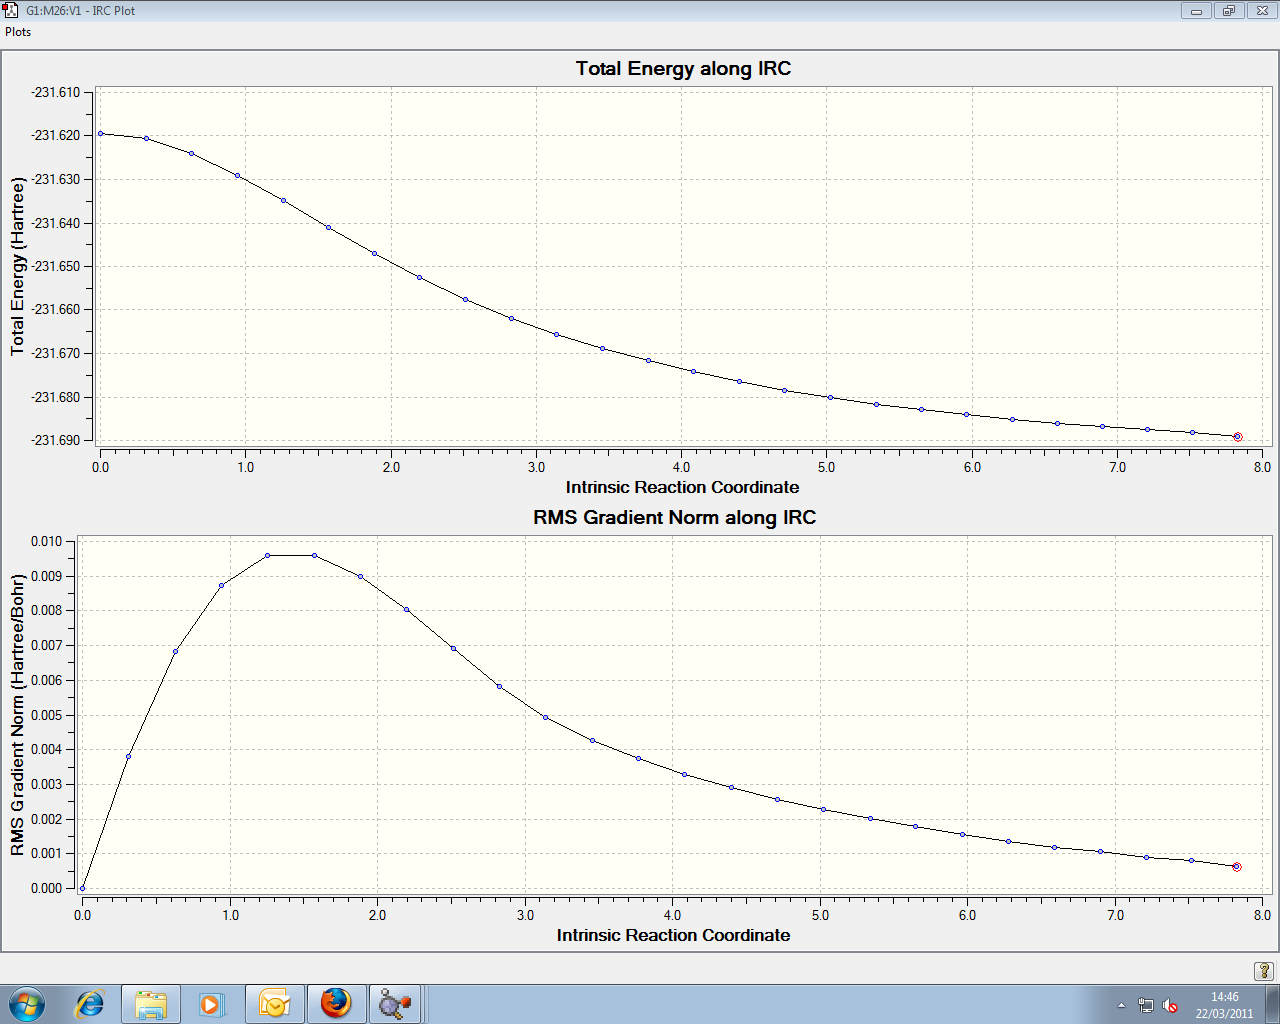Click the 'Total Energy along IRC' plot title

(x=683, y=69)
